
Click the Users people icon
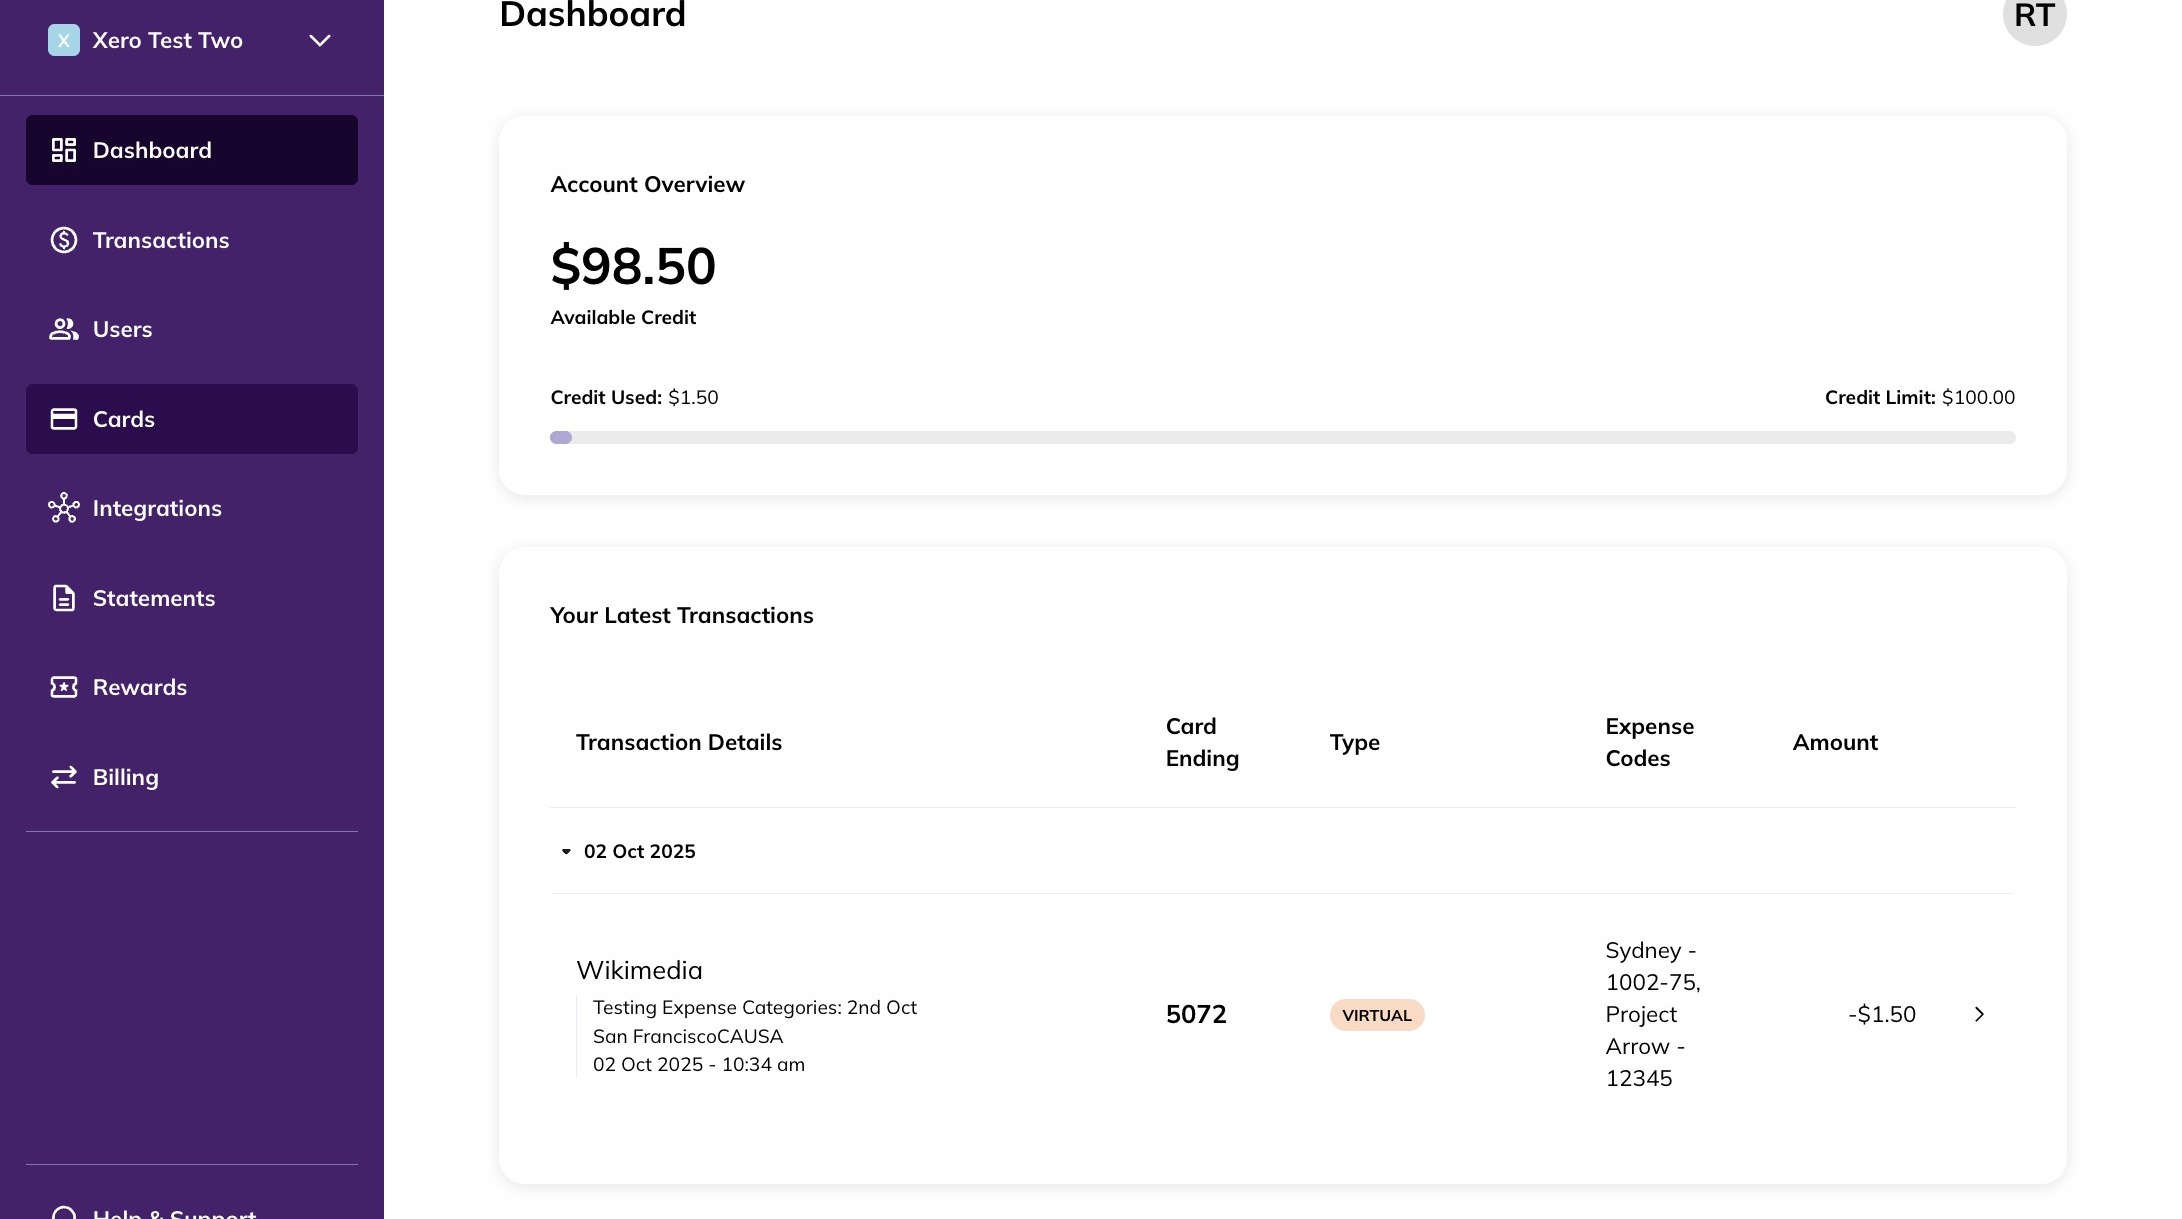tap(64, 329)
